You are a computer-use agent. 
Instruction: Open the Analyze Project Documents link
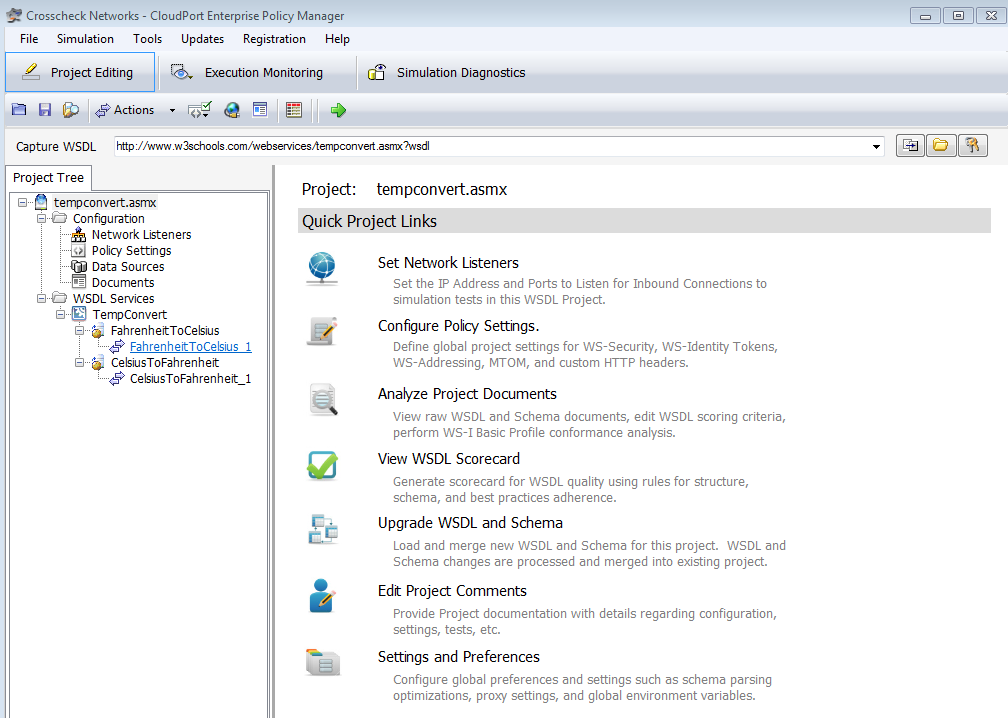coord(467,393)
